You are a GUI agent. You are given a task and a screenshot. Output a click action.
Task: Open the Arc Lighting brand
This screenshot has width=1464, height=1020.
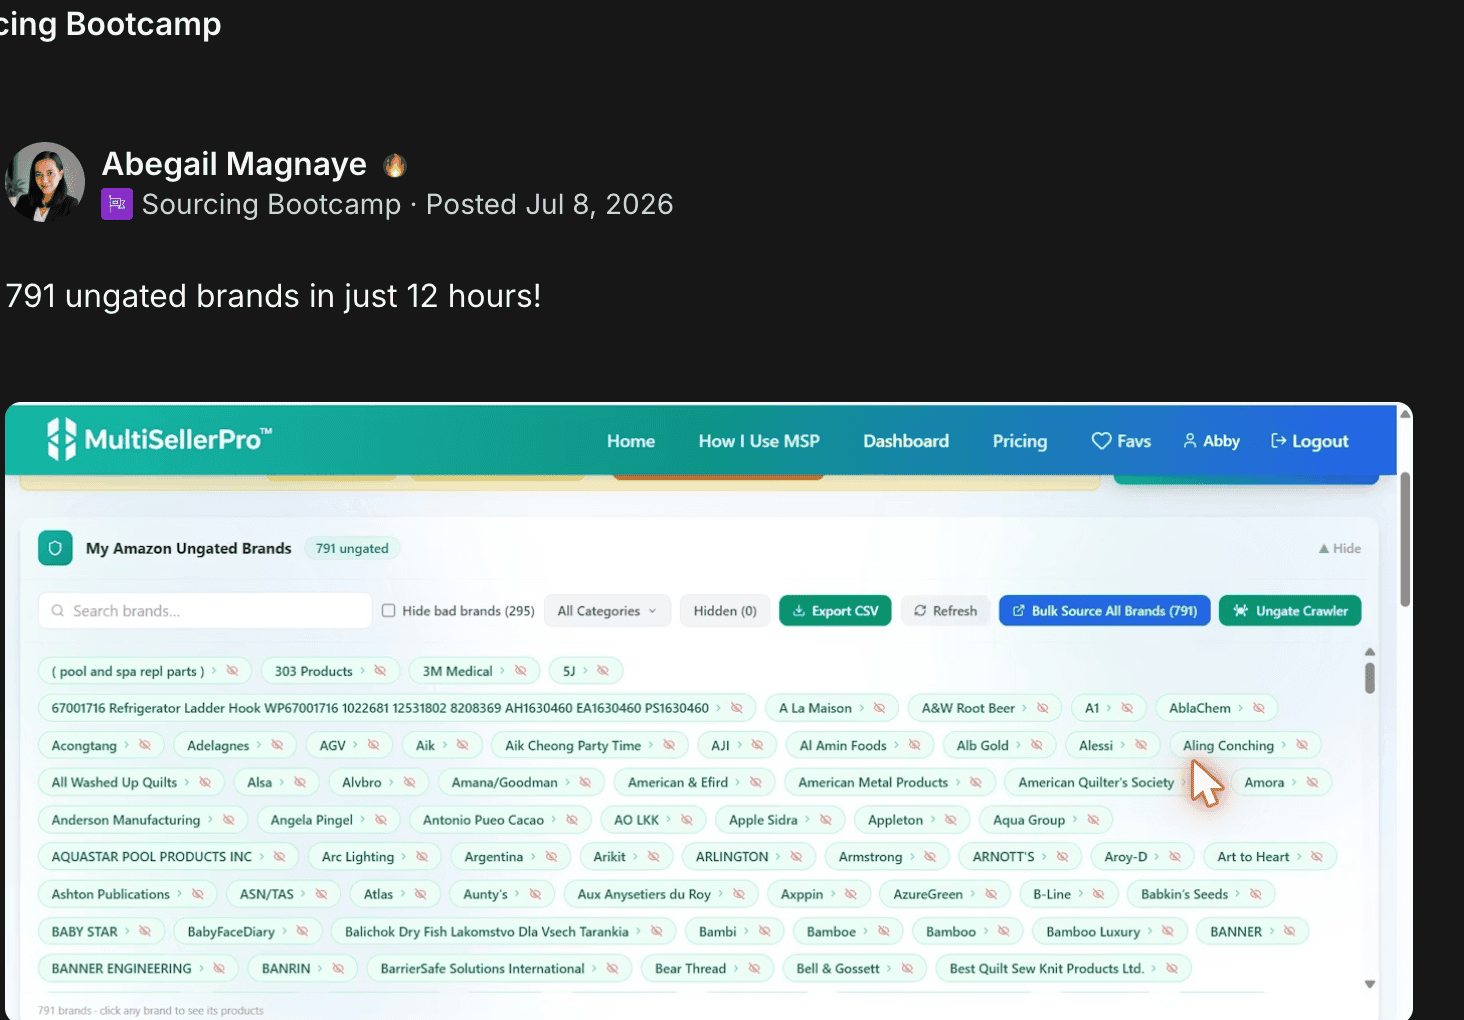[x=358, y=857]
